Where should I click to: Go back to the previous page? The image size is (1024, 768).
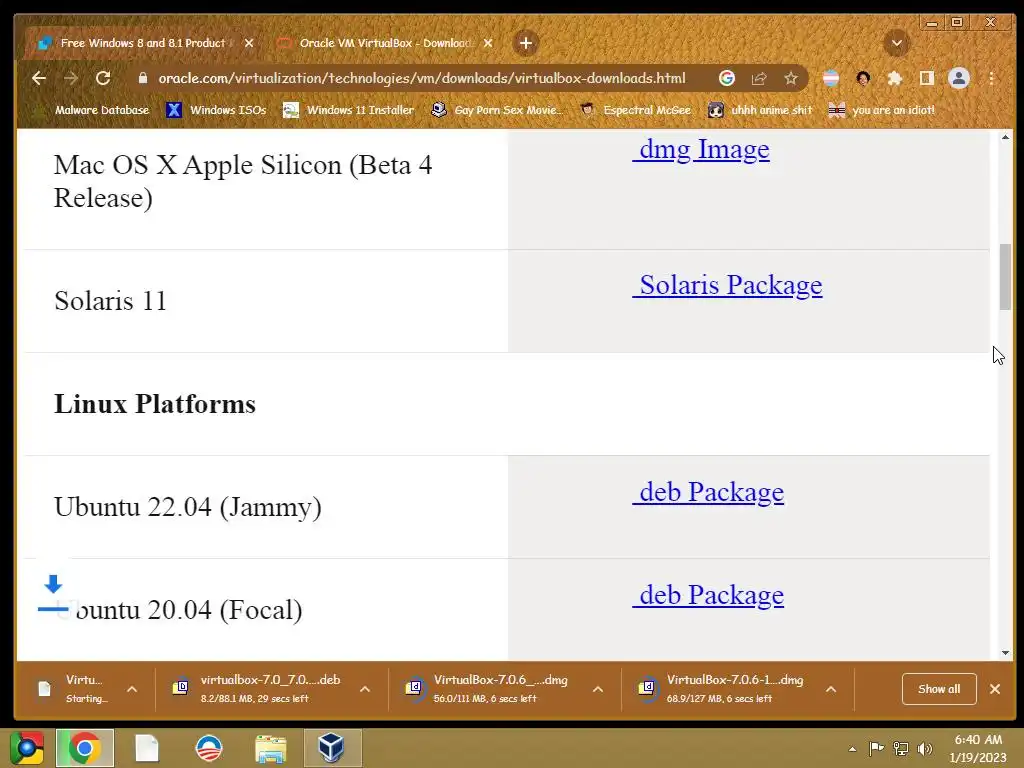pos(39,78)
